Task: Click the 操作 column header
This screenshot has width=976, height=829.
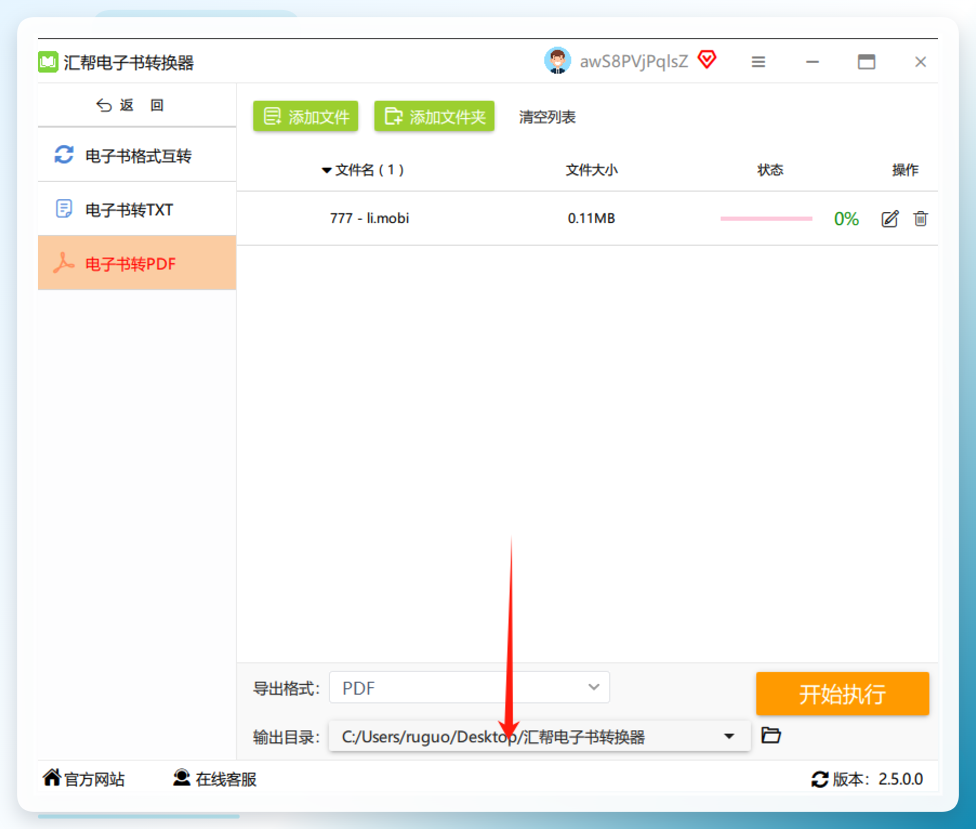Action: coord(905,170)
